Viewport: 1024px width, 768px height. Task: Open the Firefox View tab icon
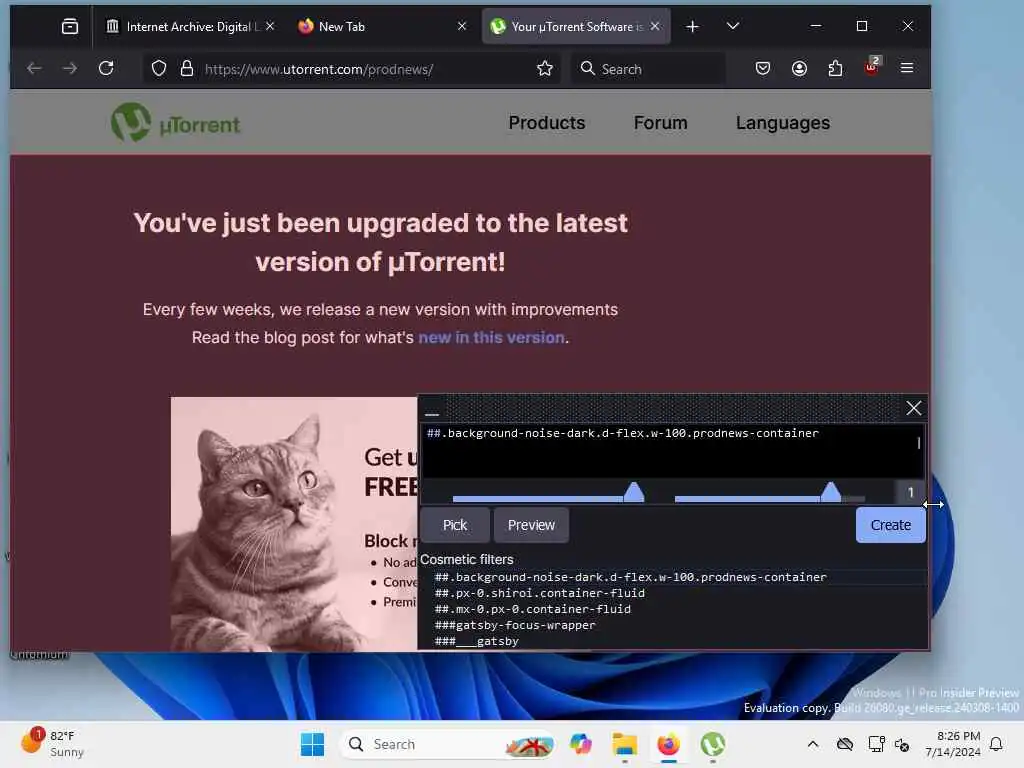(70, 26)
